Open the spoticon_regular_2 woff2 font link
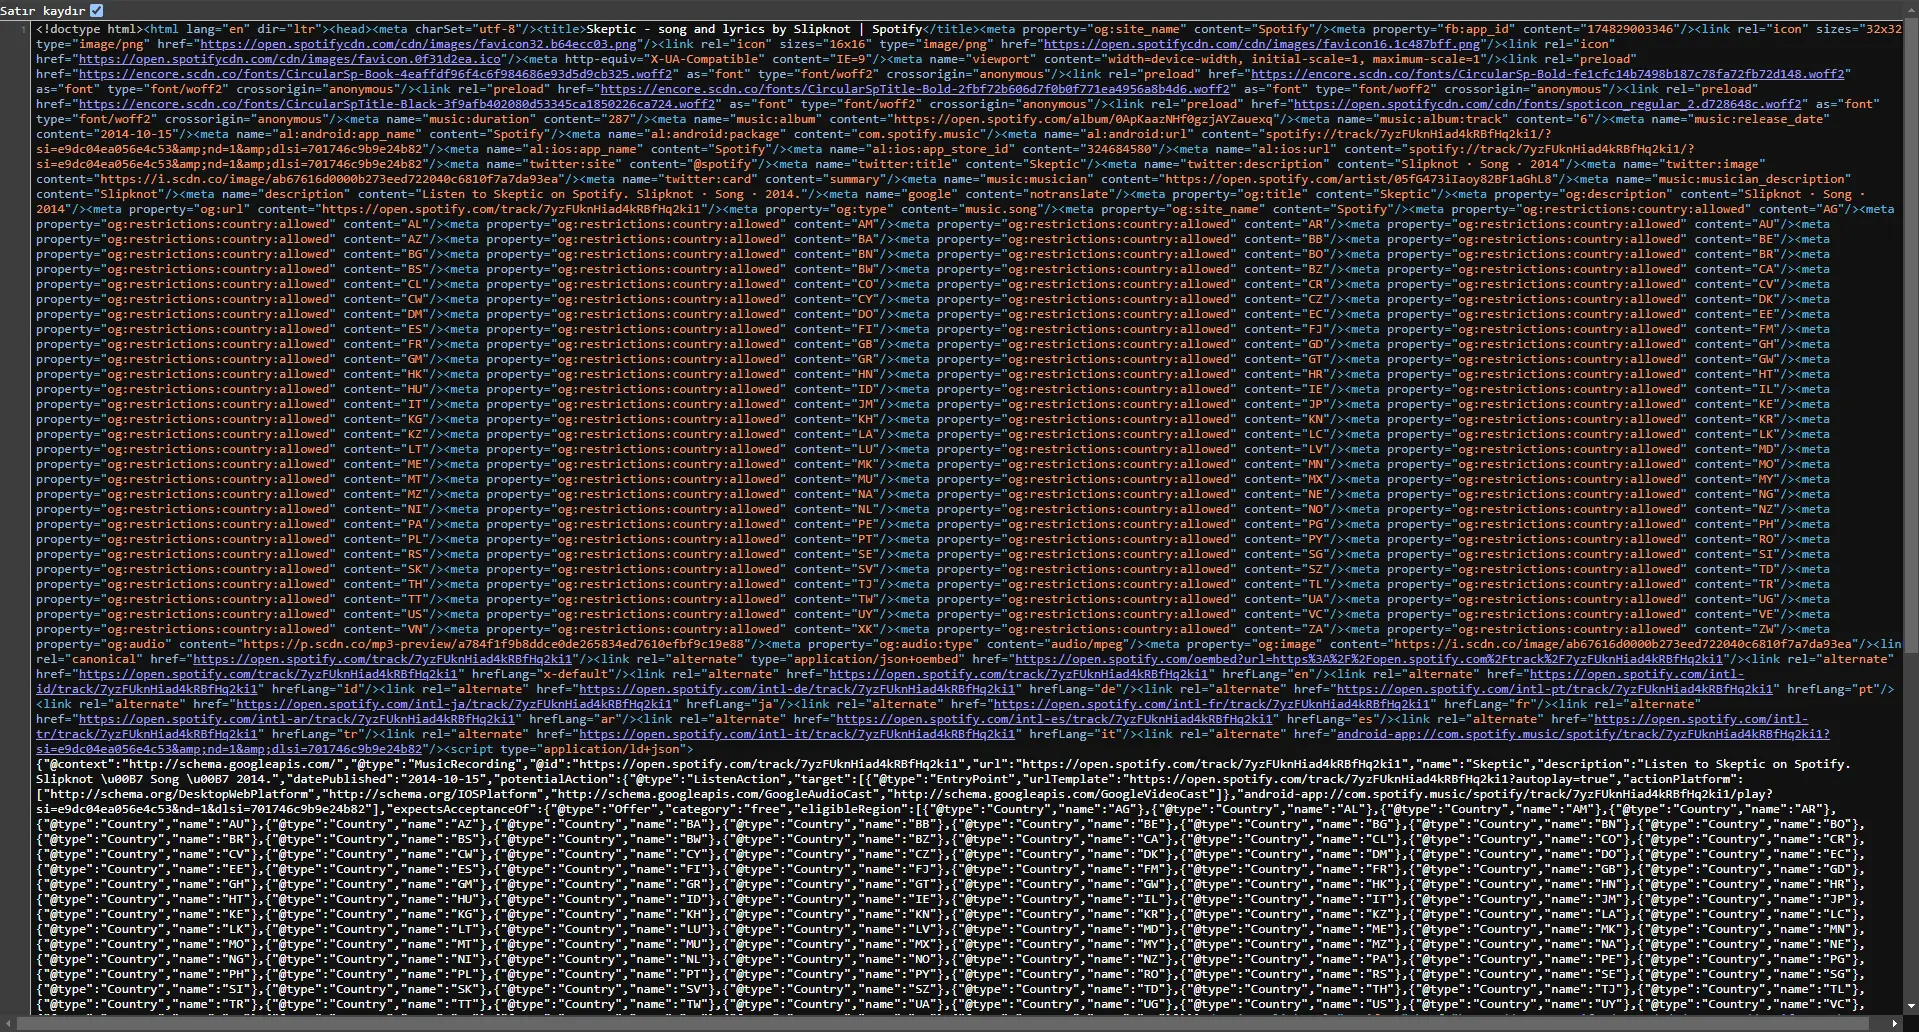Image resolution: width=1919 pixels, height=1032 pixels. click(1547, 104)
